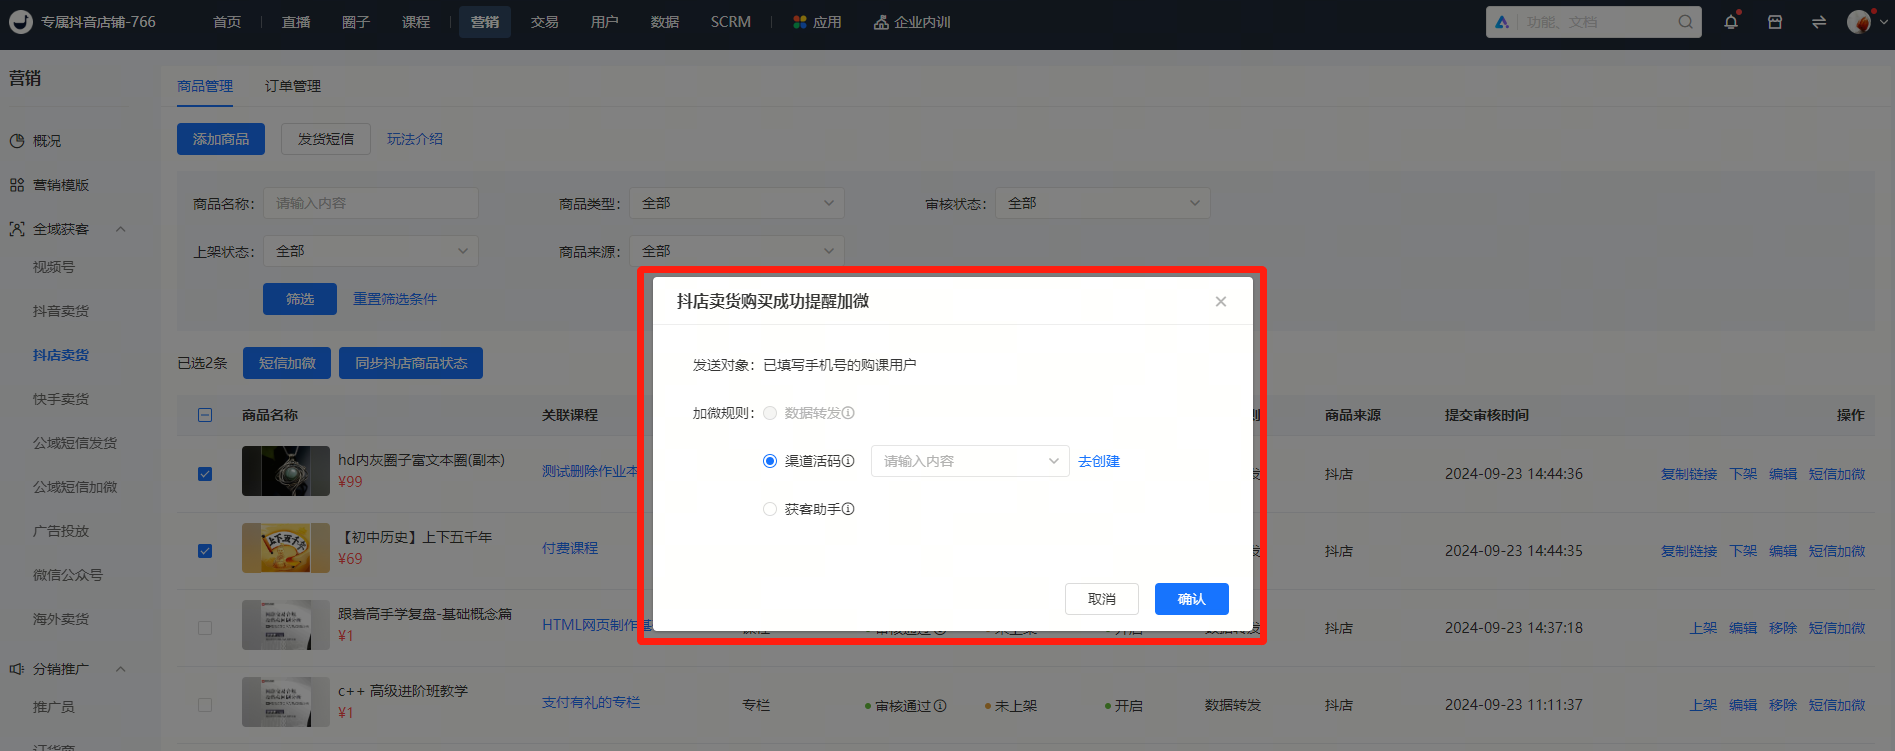Open the SCRM top menu

(731, 22)
